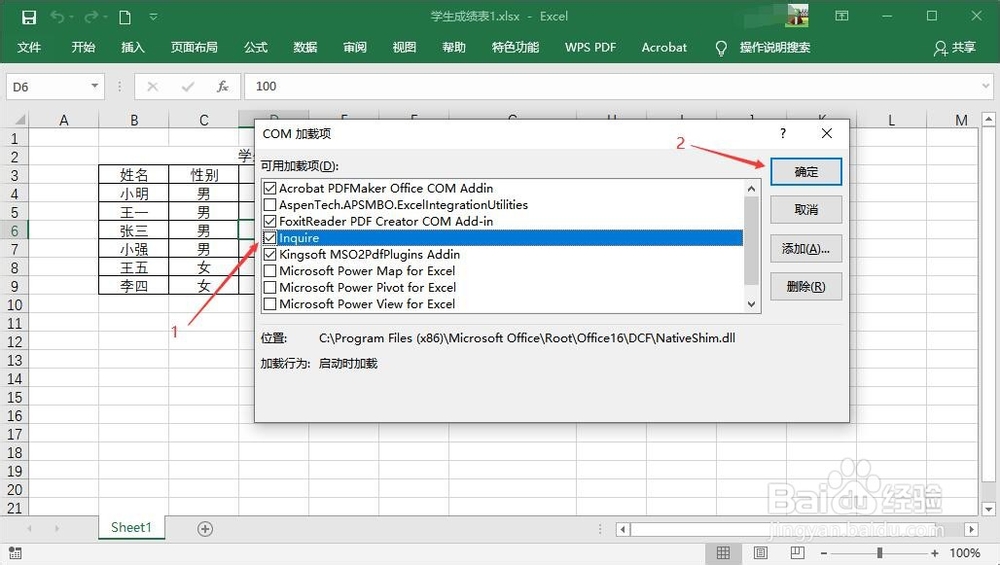Click the 100% zoom level text
Viewport: 1000px width, 565px height.
tap(964, 553)
